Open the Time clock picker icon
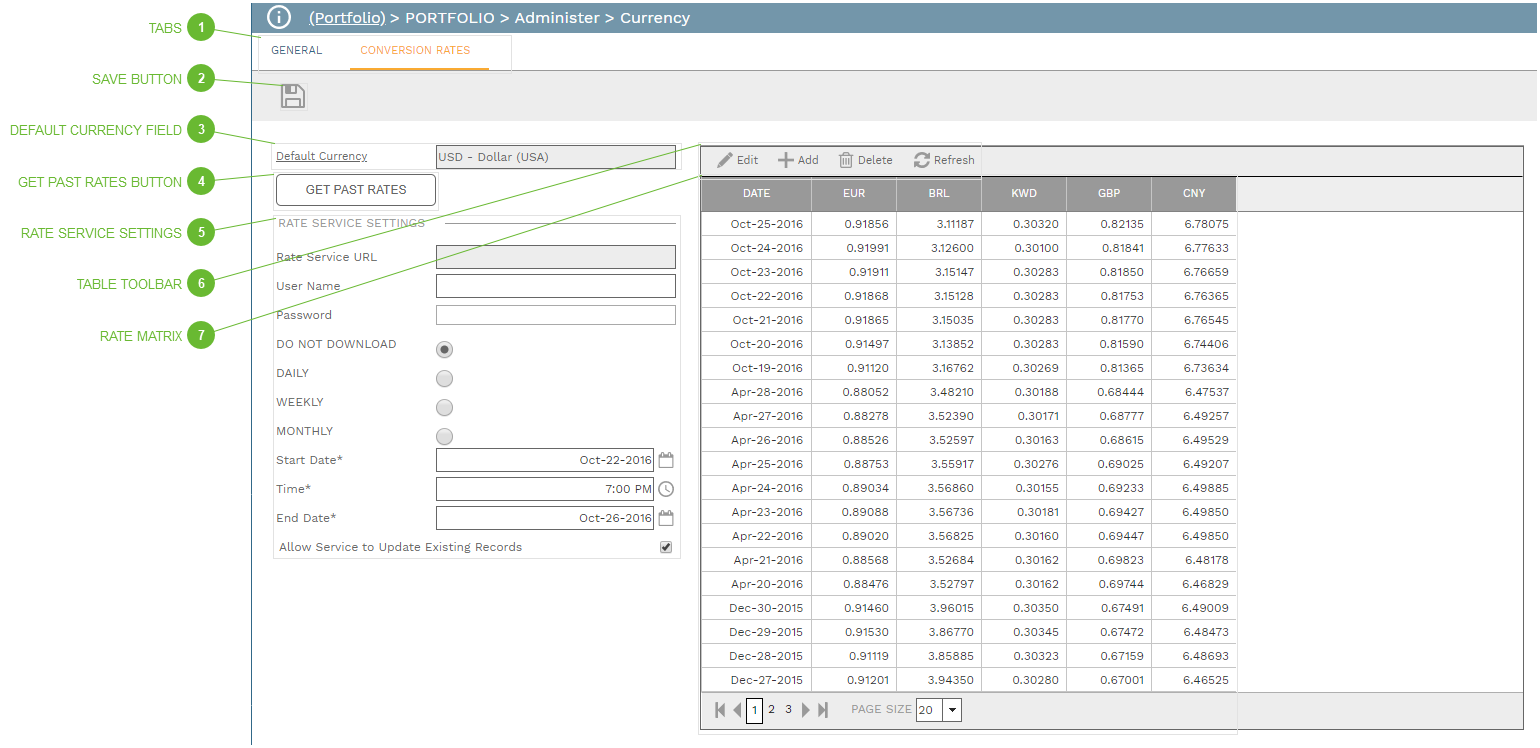 pyautogui.click(x=667, y=490)
